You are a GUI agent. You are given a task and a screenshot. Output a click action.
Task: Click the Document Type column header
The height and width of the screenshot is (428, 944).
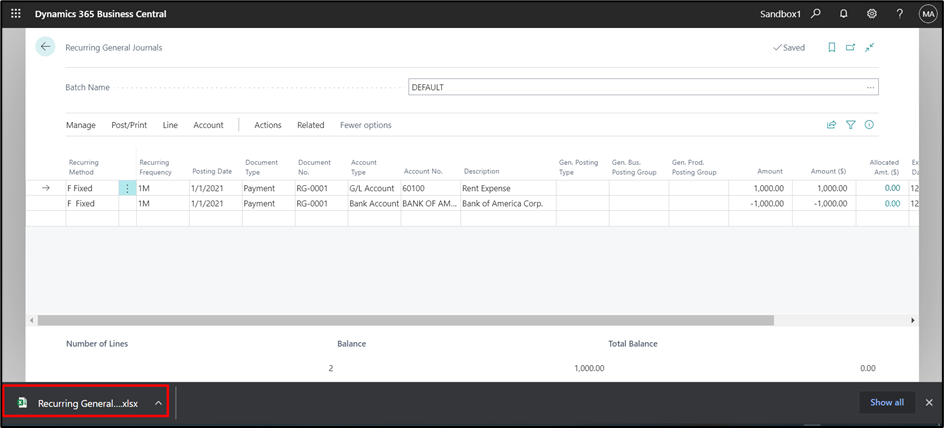pos(261,167)
